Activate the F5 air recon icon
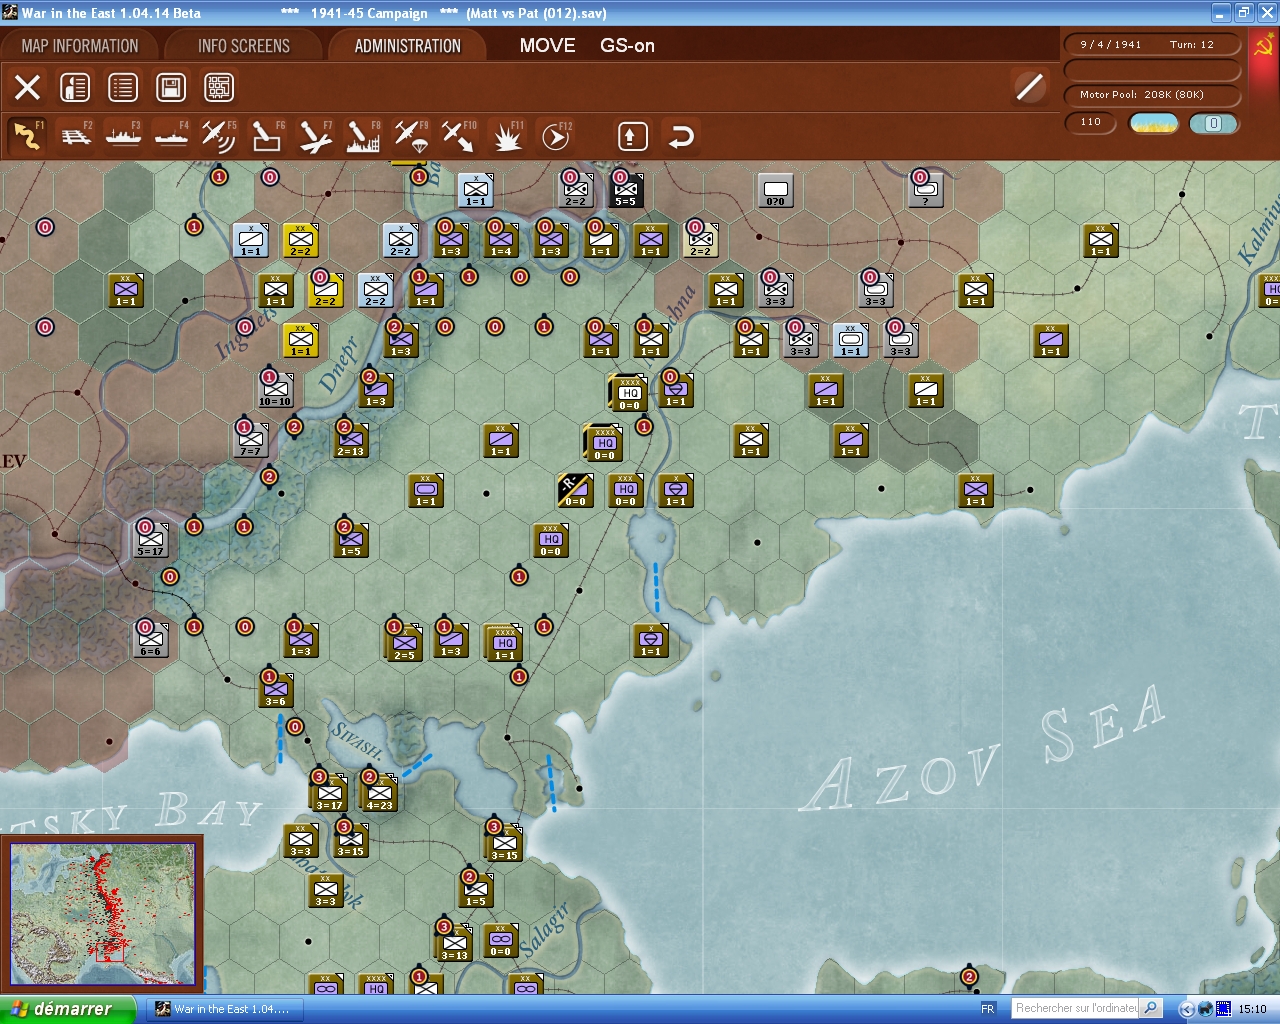Viewport: 1280px width, 1024px height. (x=219, y=136)
